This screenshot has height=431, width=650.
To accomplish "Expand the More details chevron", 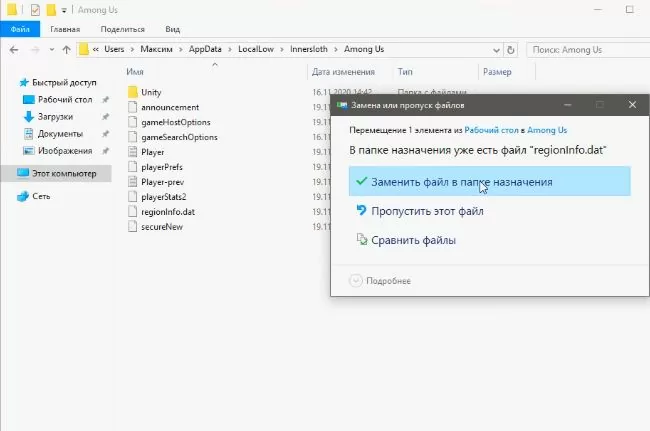I will 356,281.
